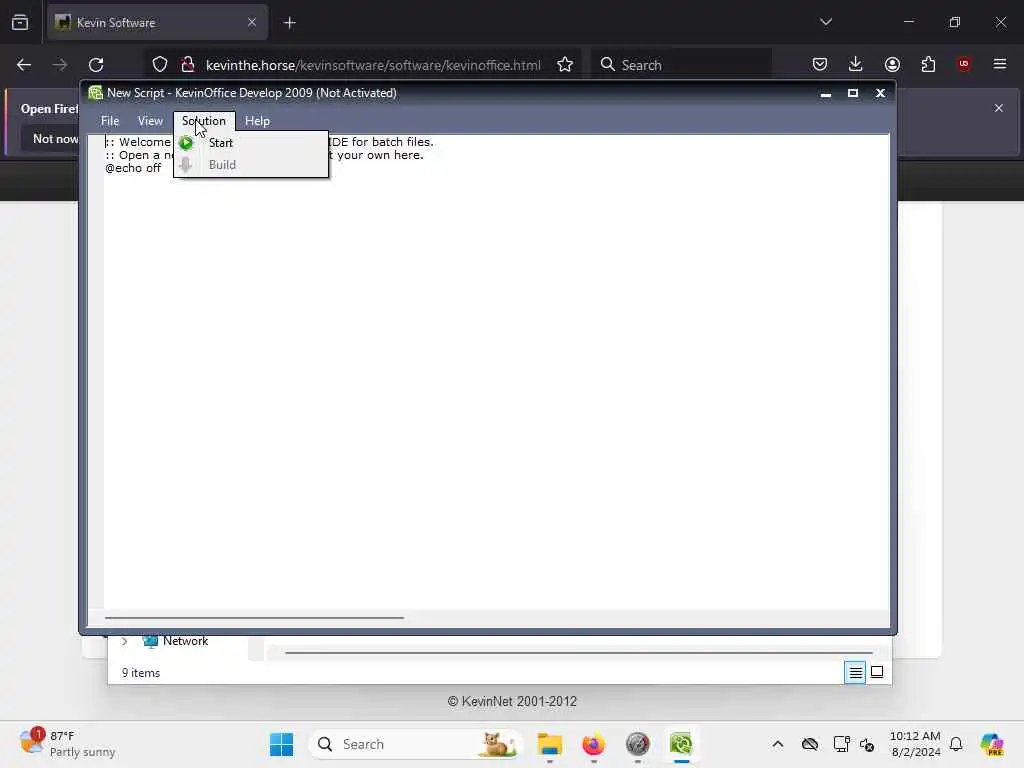This screenshot has width=1024, height=768.
Task: Click the taskbar Search box
Action: click(415, 744)
